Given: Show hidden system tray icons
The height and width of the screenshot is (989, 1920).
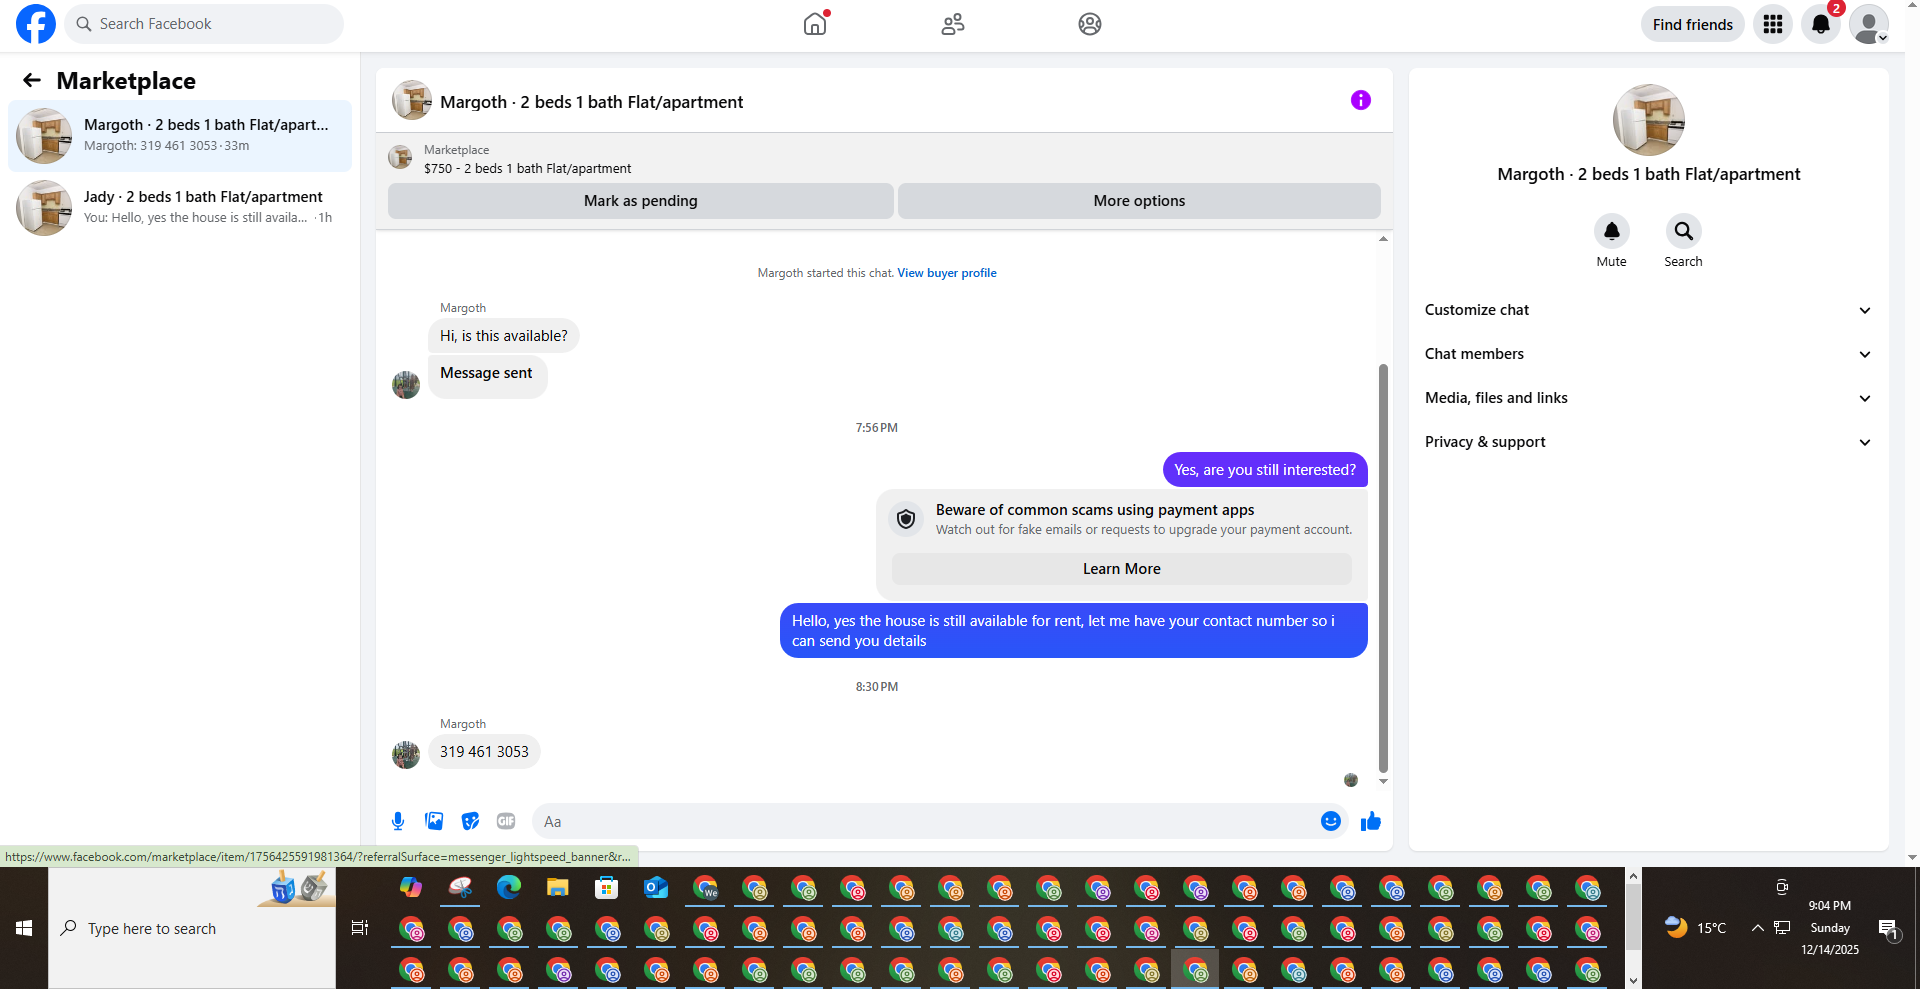Looking at the screenshot, I should [x=1757, y=928].
